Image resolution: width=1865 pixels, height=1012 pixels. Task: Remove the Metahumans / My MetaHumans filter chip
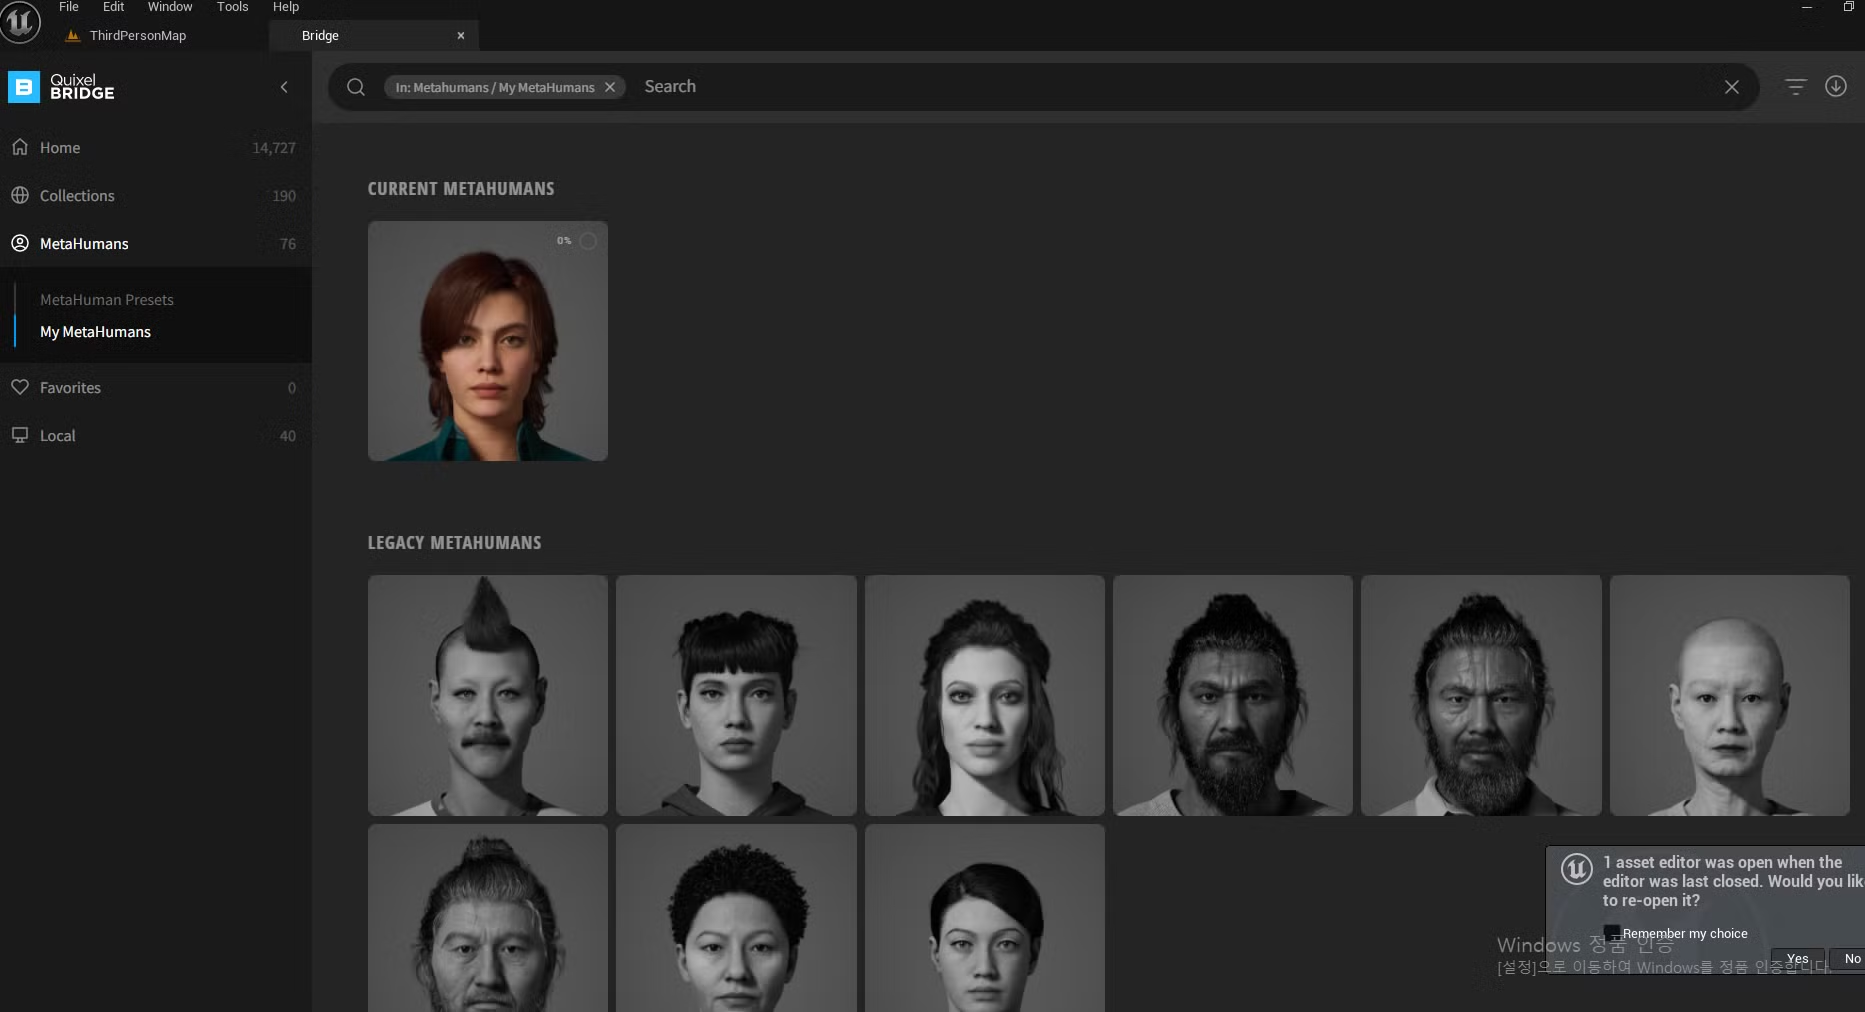click(x=610, y=87)
